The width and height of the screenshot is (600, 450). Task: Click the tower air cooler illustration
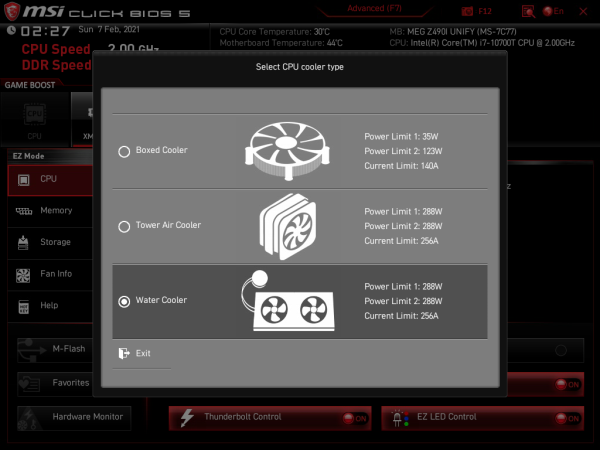pos(288,226)
